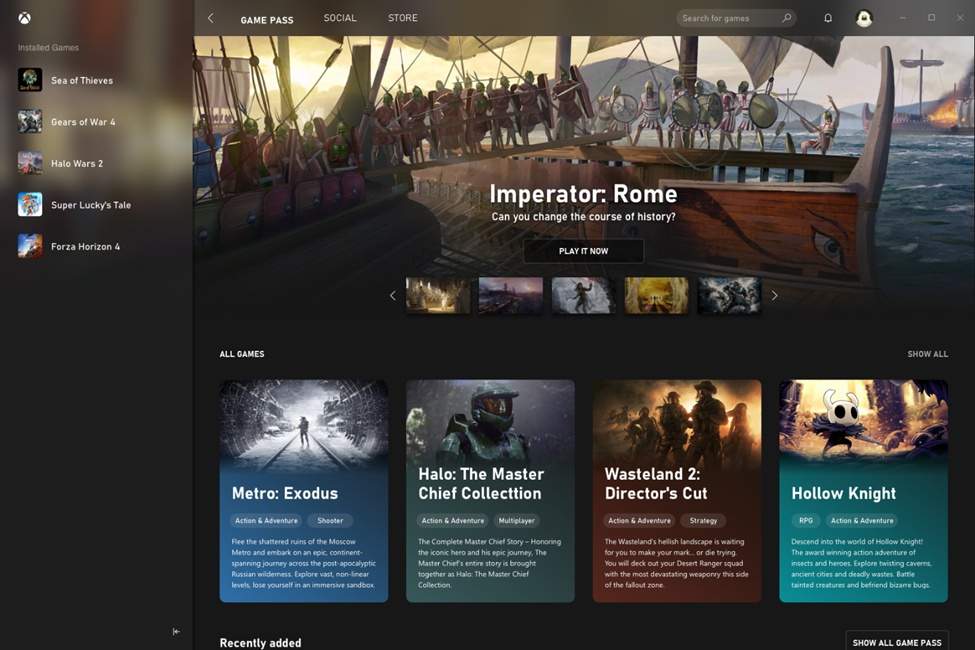Go back in the carousel with left chevron
Image resolution: width=975 pixels, height=650 pixels.
pos(393,295)
